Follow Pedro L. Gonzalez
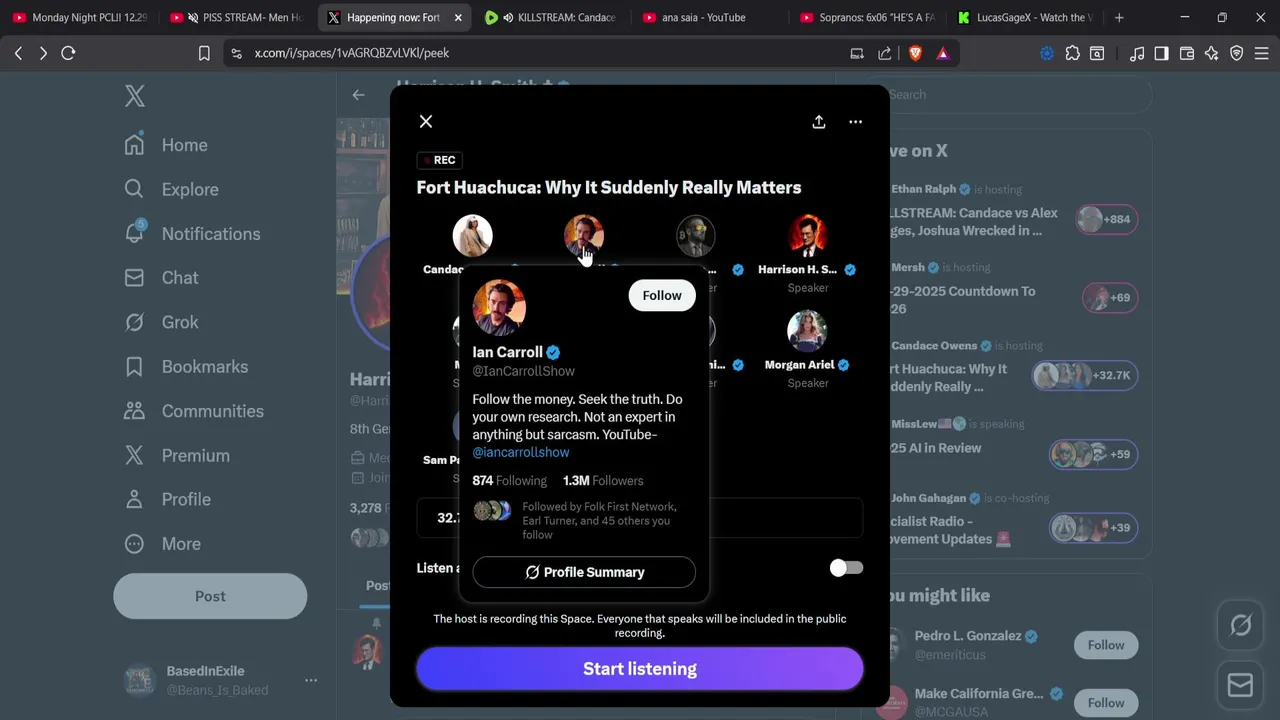Image resolution: width=1280 pixels, height=720 pixels. click(x=1106, y=645)
